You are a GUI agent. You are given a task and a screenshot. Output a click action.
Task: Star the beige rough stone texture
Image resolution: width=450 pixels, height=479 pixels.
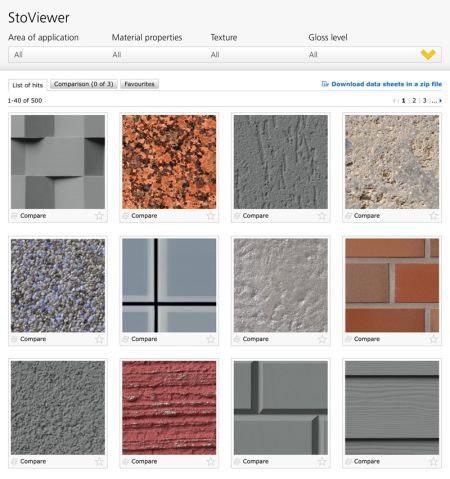pyautogui.click(x=433, y=216)
